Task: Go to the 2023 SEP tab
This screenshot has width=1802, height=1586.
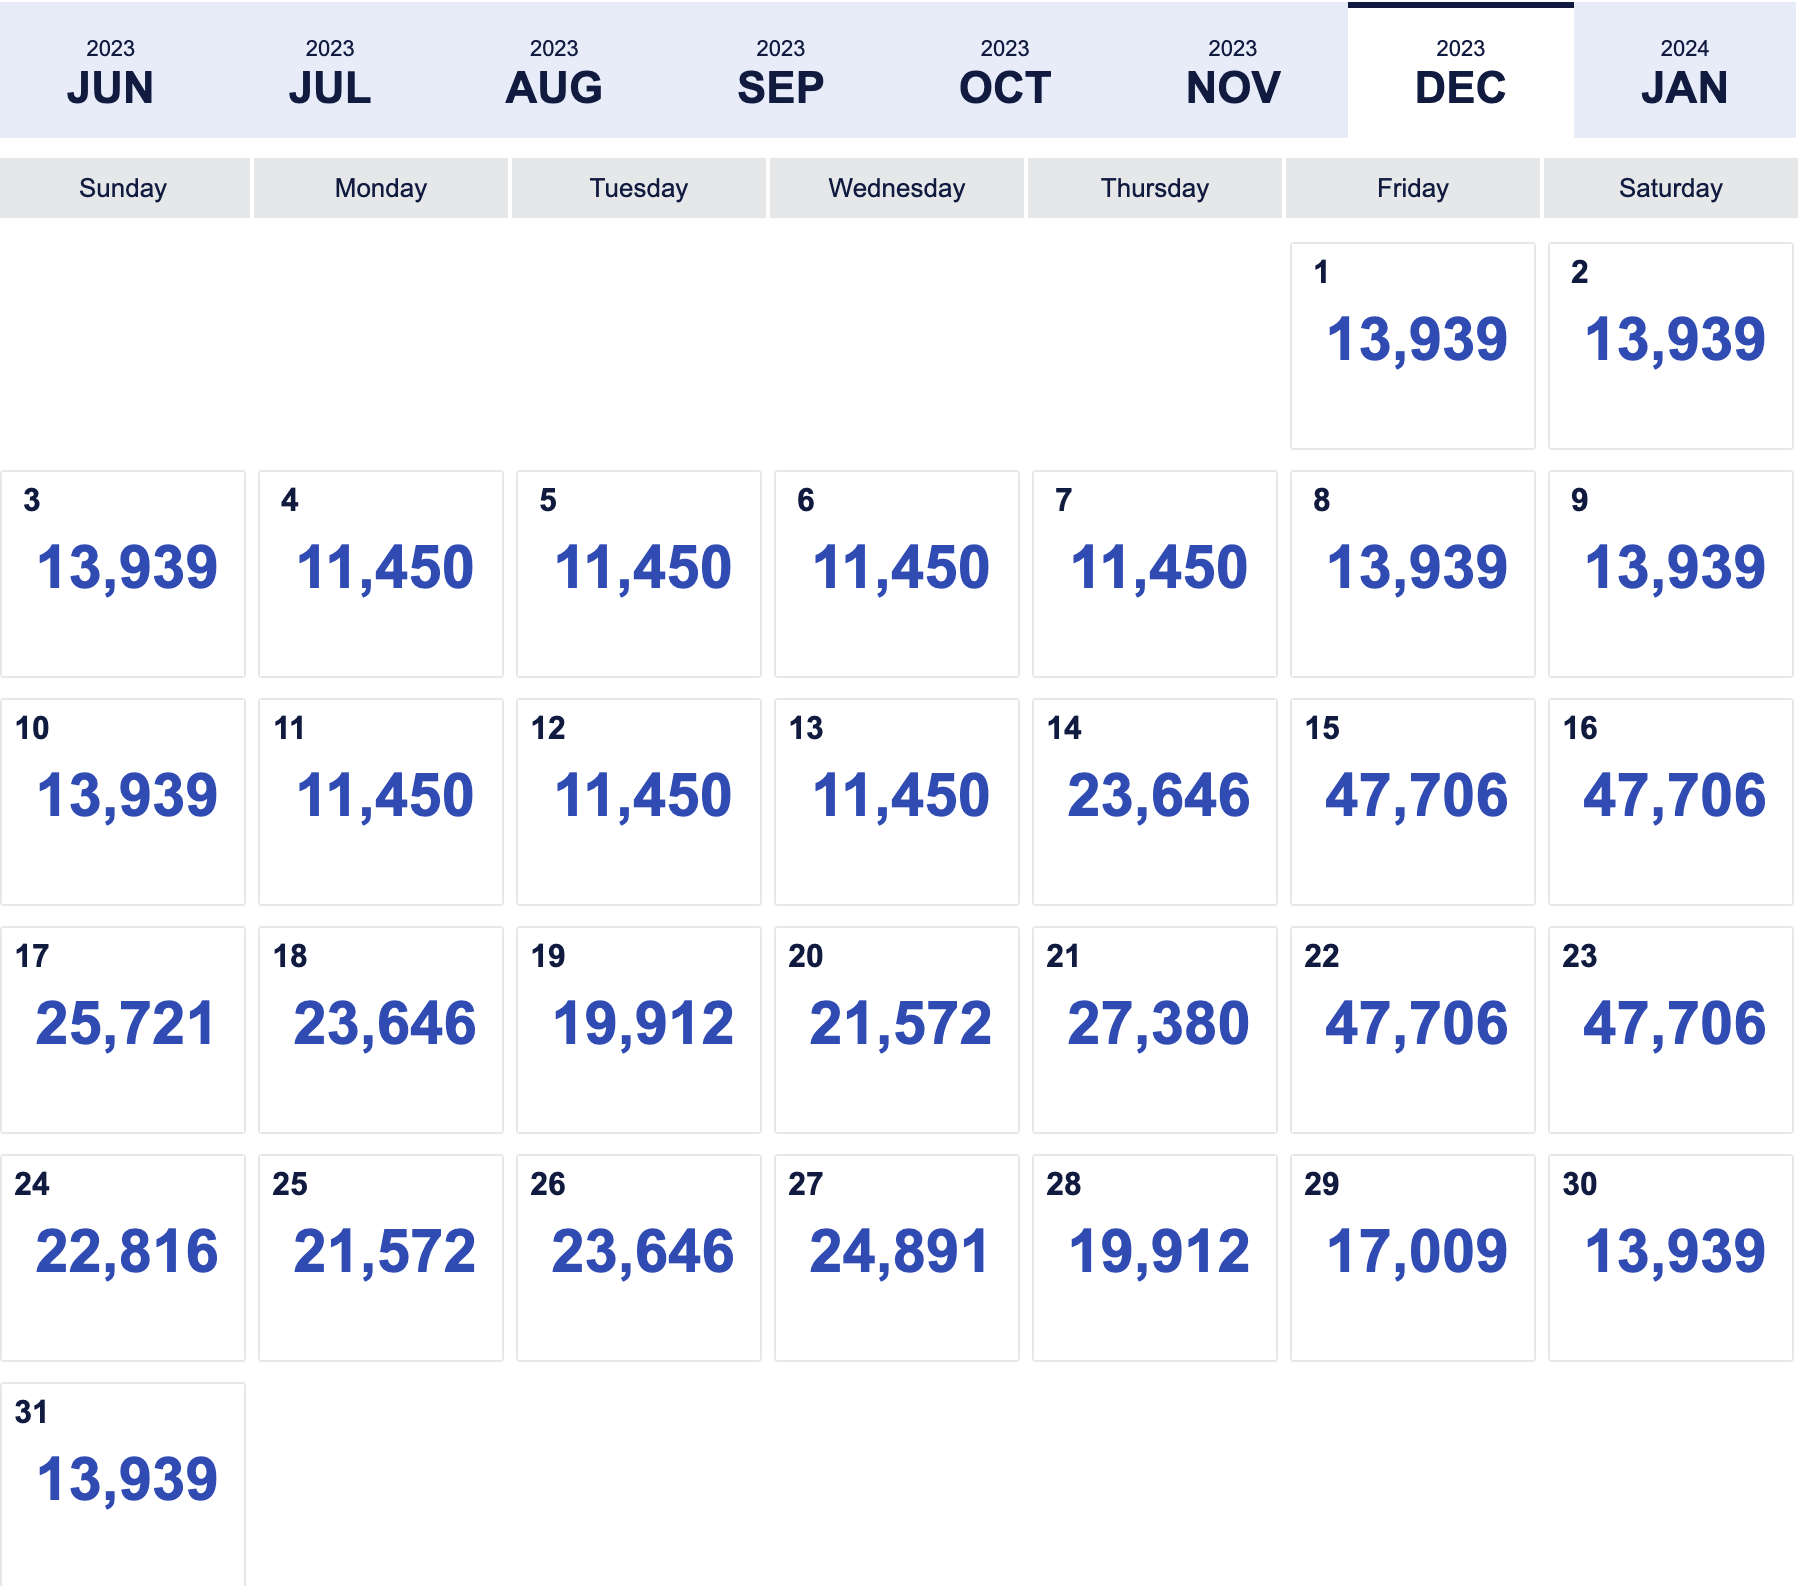Action: tap(780, 71)
